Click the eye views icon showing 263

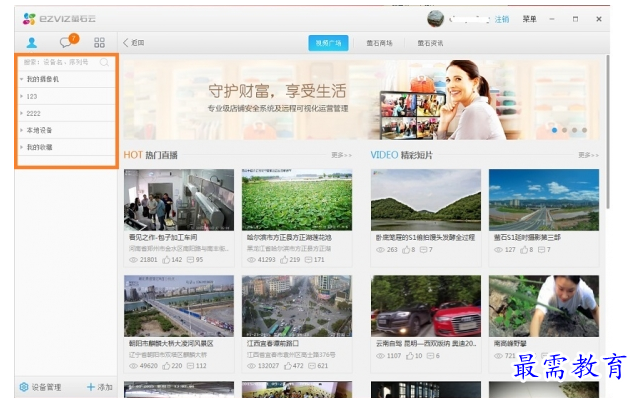pos(380,250)
